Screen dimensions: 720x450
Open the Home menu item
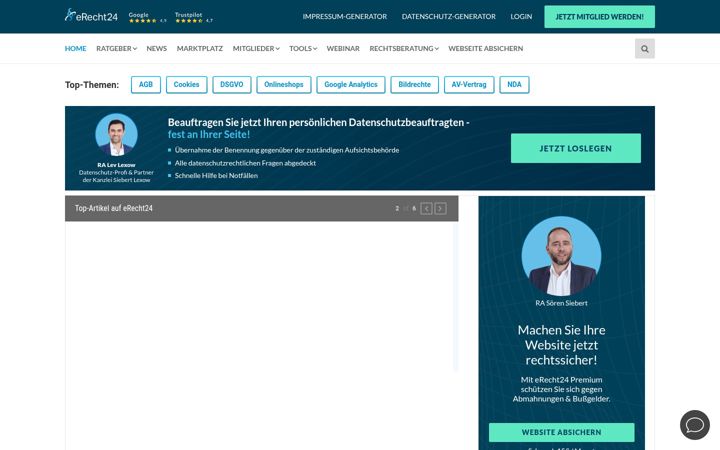pos(75,48)
